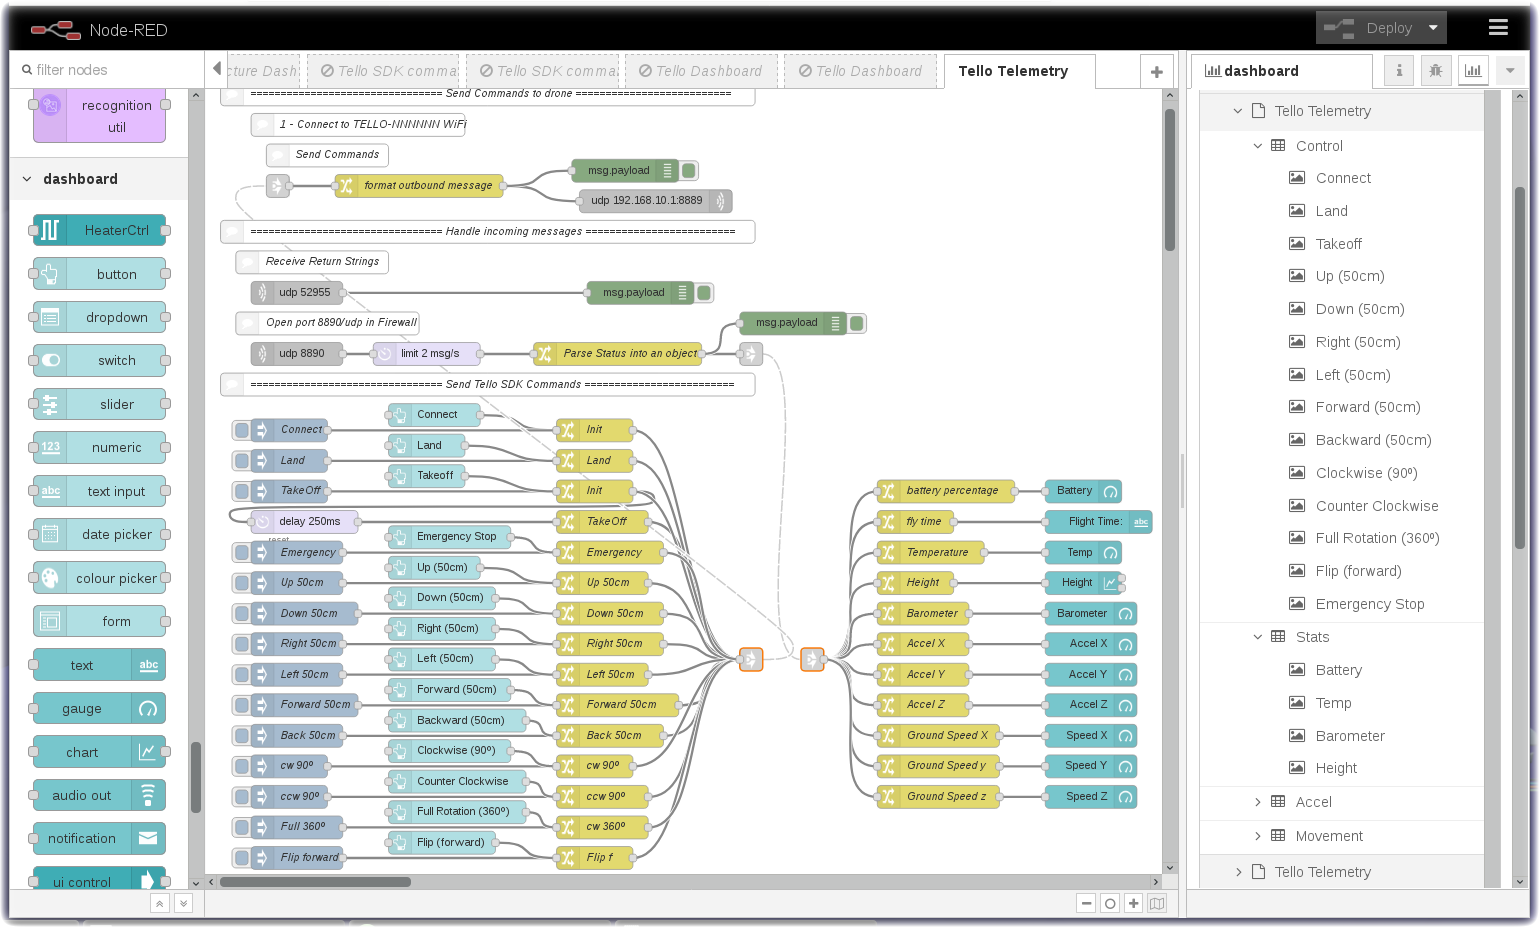Switch to the Tello Telemetry flow tab
The width and height of the screenshot is (1539, 927).
(x=1012, y=71)
